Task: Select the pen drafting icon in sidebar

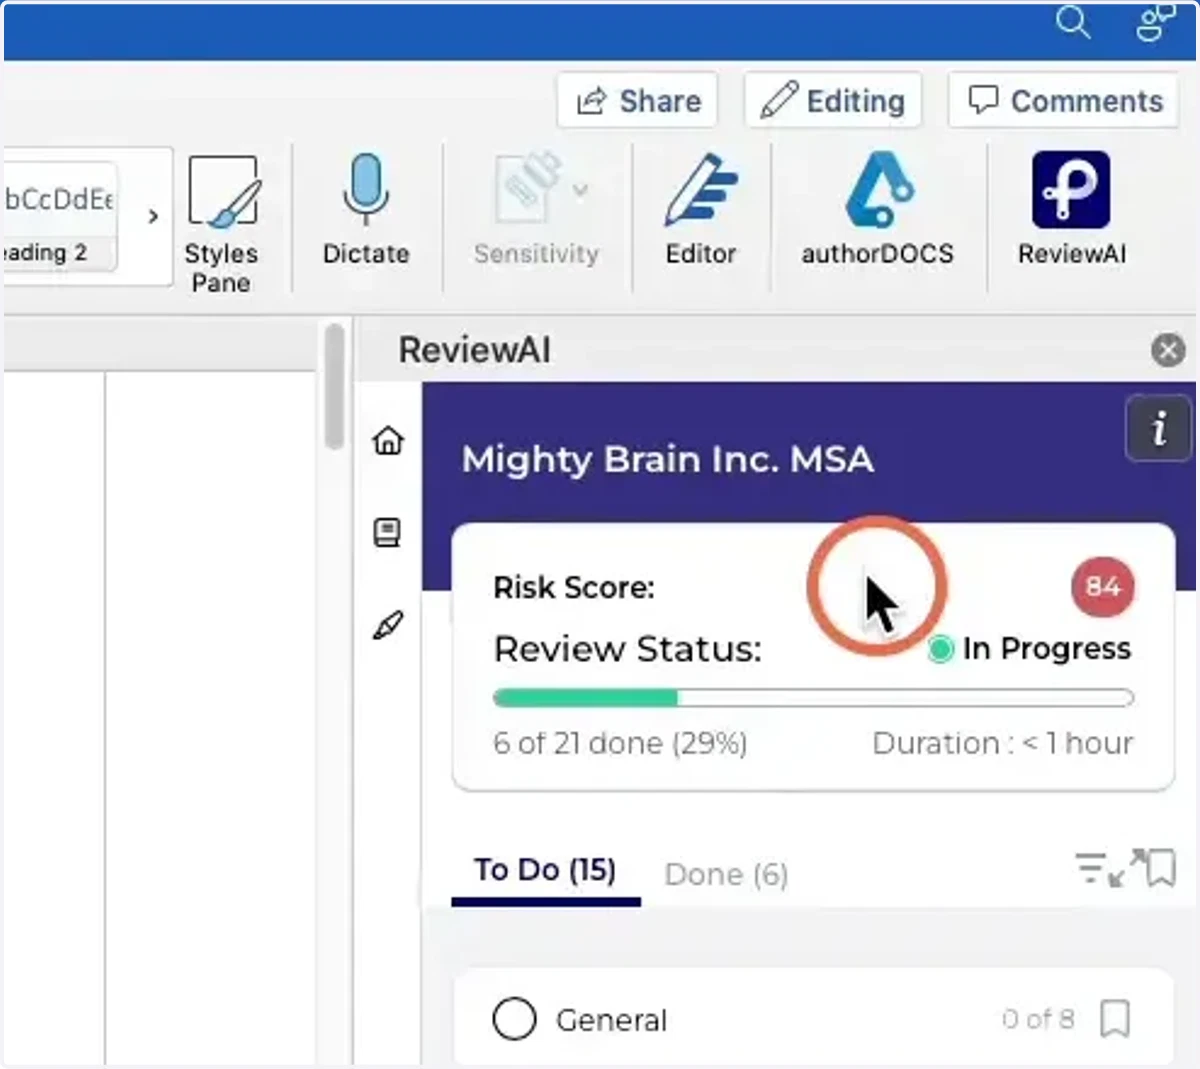Action: [x=387, y=626]
